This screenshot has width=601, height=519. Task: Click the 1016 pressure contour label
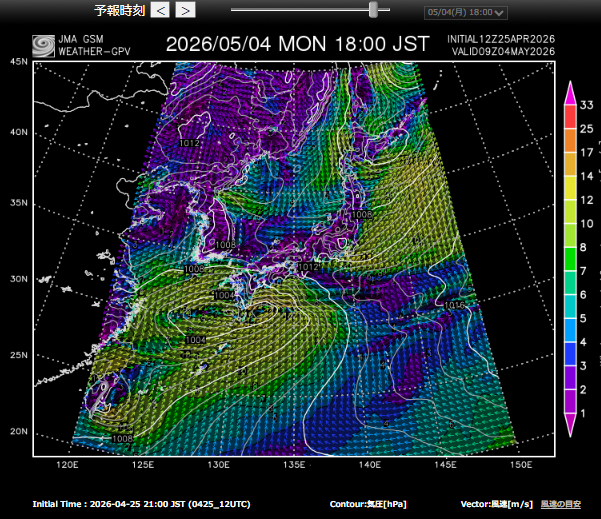click(x=454, y=305)
